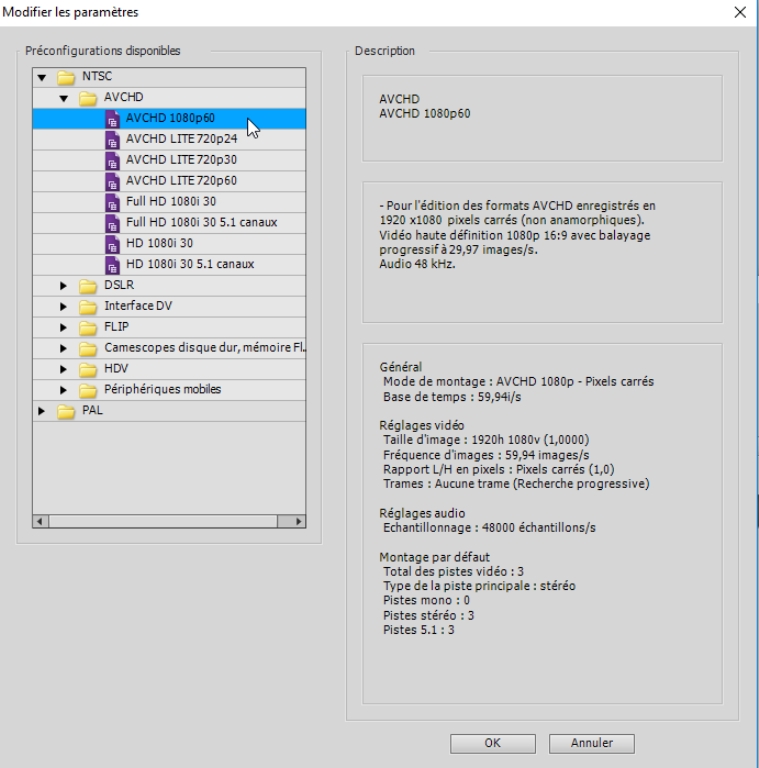Click the Camescopes disque dur folder icon

coord(88,349)
